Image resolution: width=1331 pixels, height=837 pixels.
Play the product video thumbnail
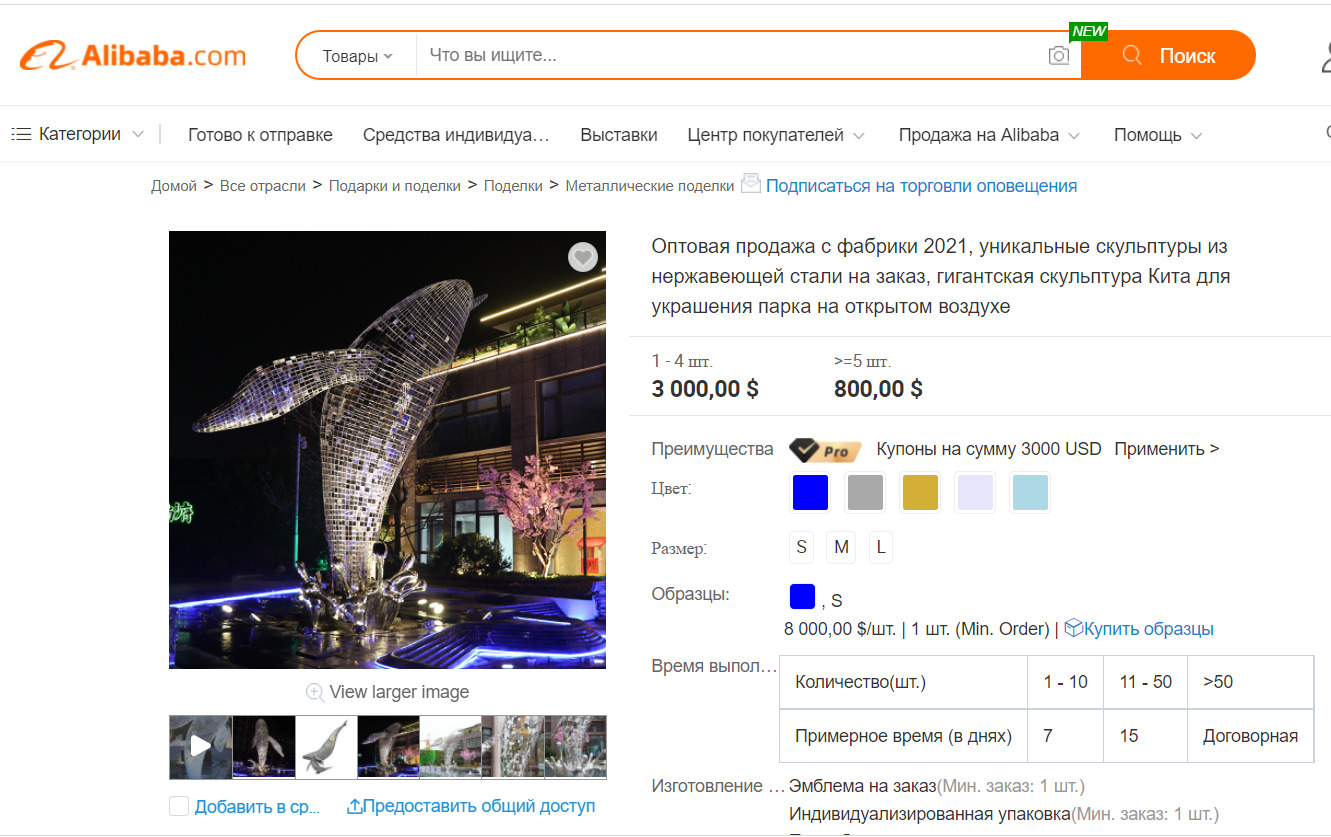click(200, 746)
